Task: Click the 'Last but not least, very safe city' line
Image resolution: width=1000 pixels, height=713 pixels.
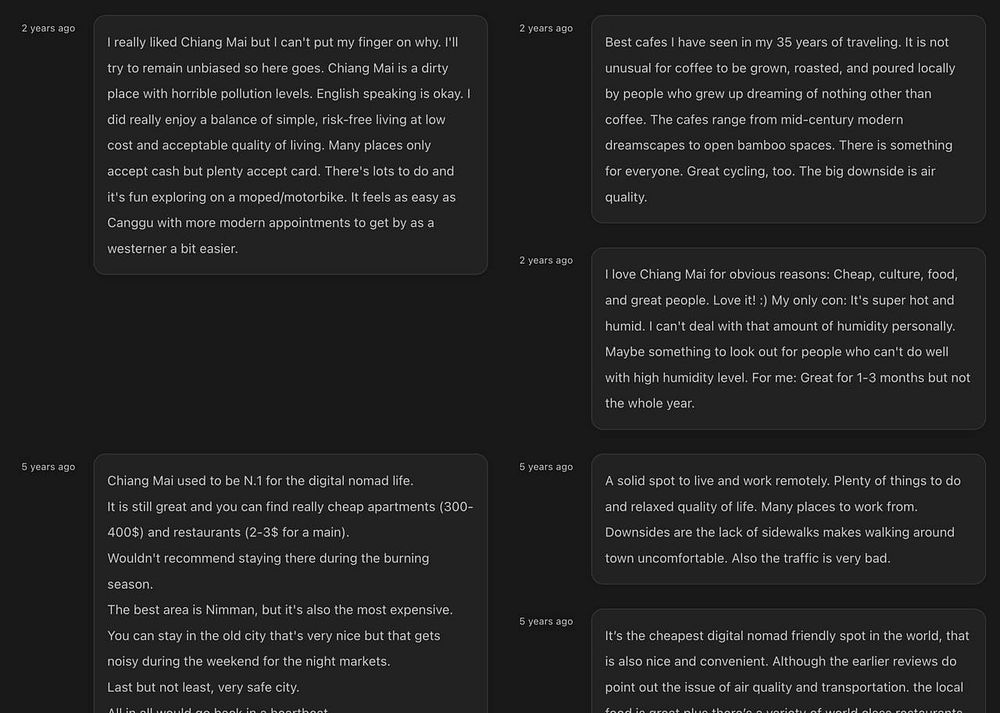Action: click(203, 687)
